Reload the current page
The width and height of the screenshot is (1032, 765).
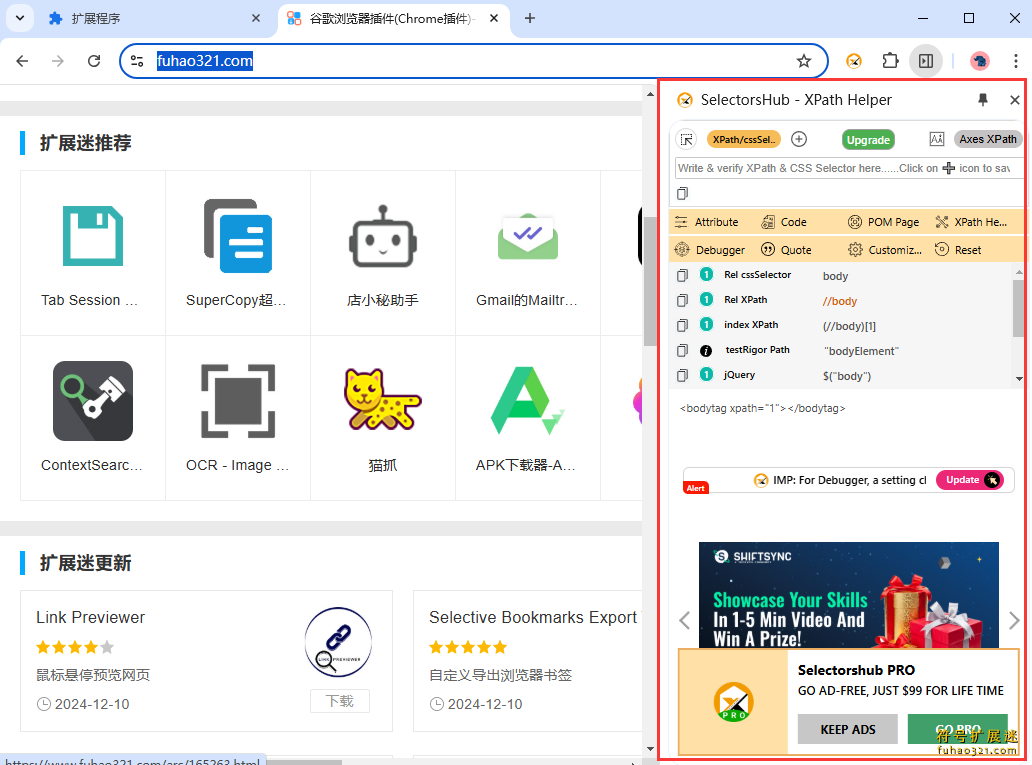coord(94,61)
